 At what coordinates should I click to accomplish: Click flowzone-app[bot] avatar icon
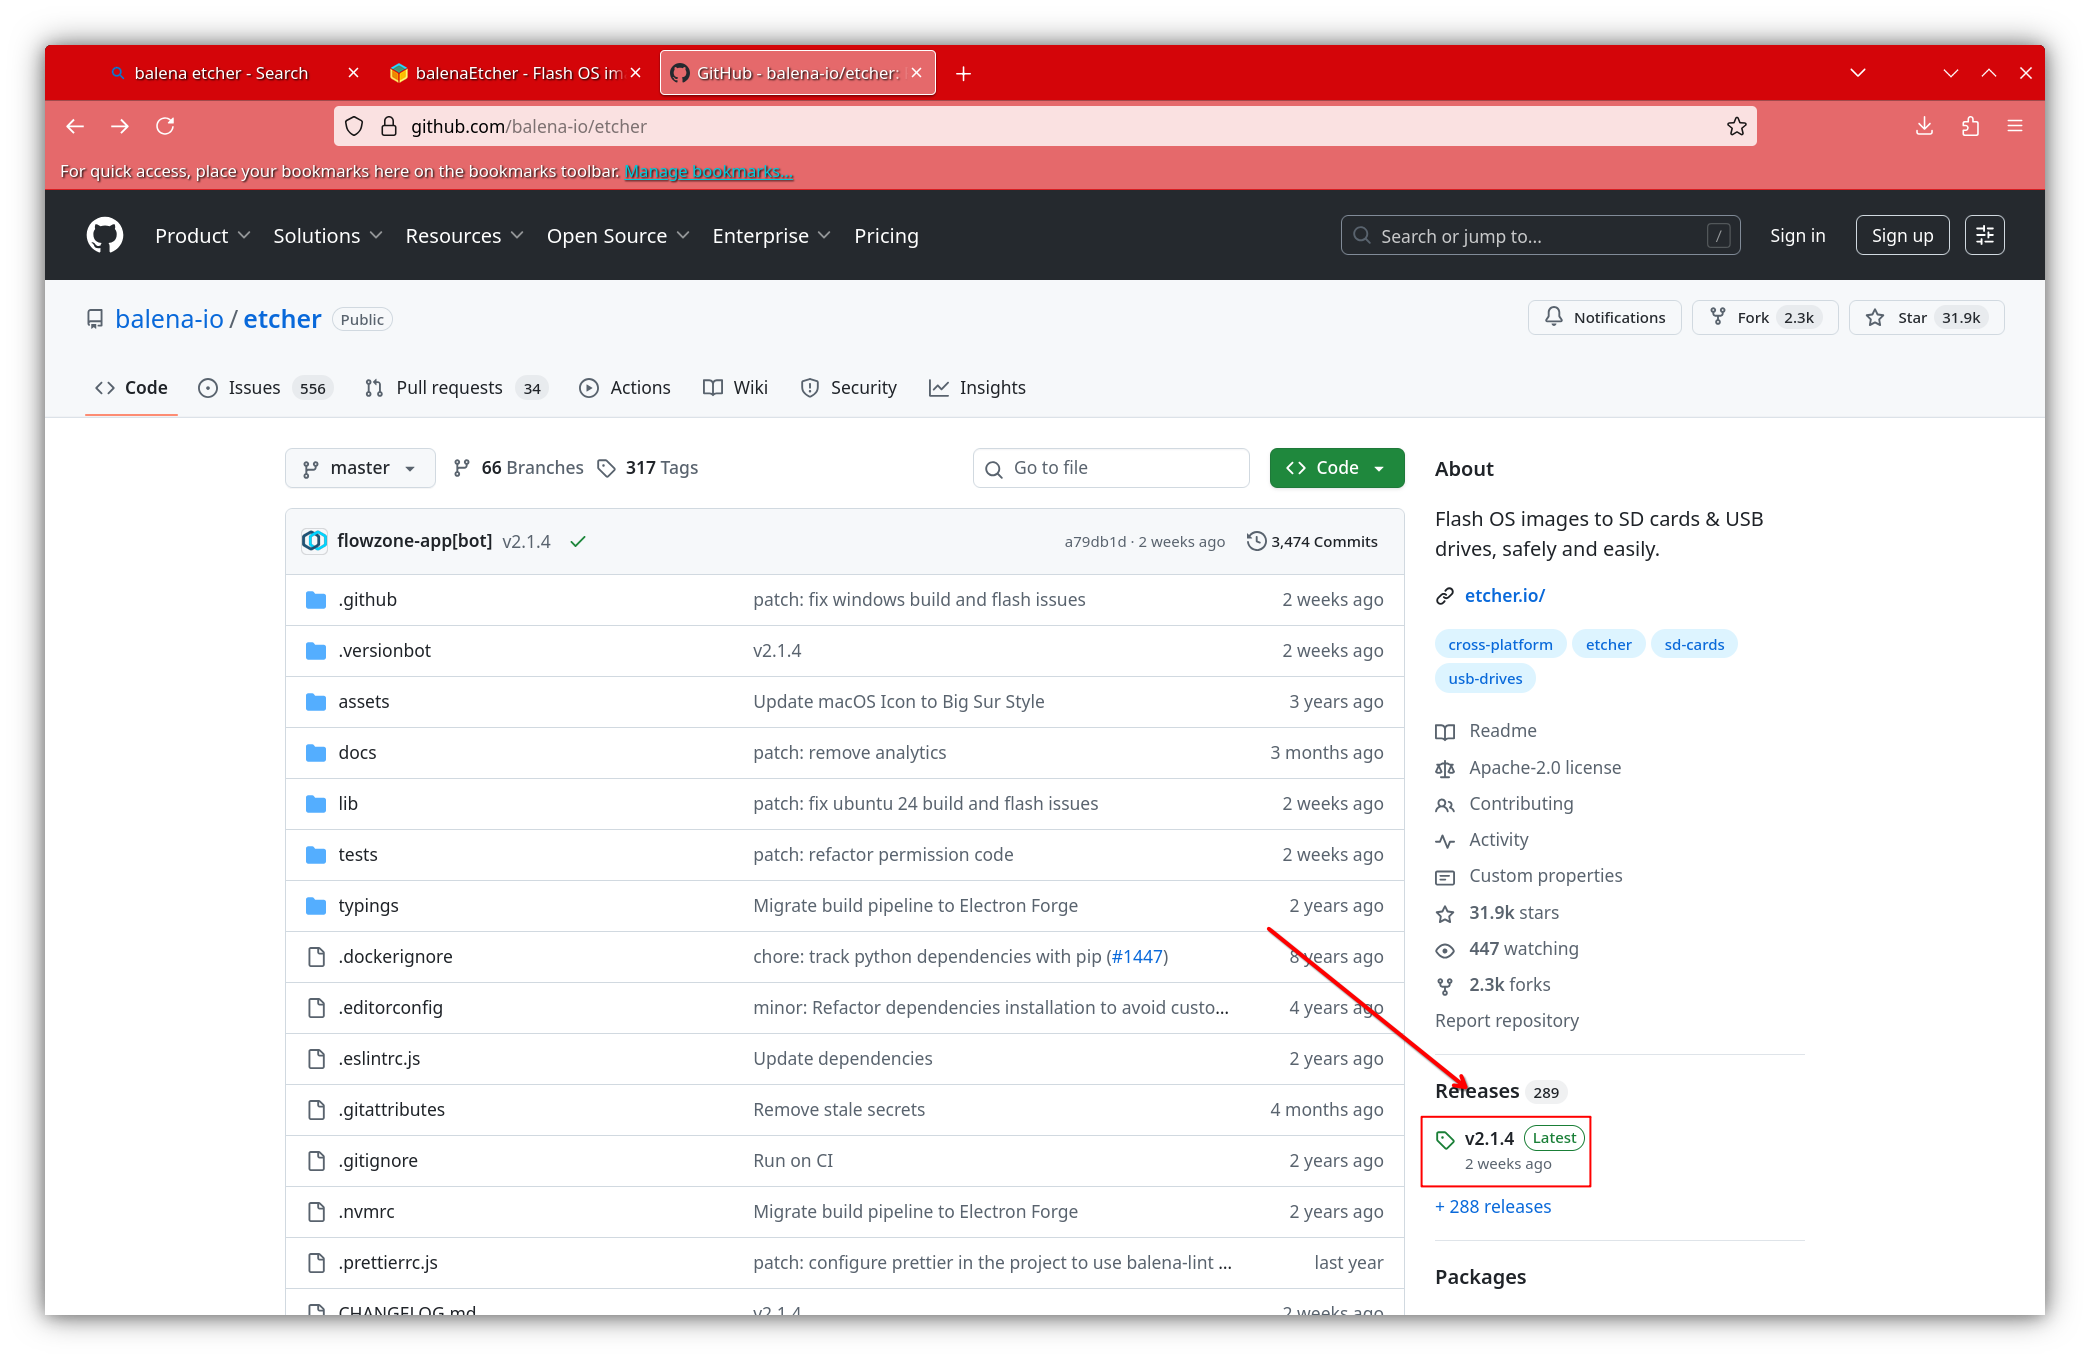point(314,541)
